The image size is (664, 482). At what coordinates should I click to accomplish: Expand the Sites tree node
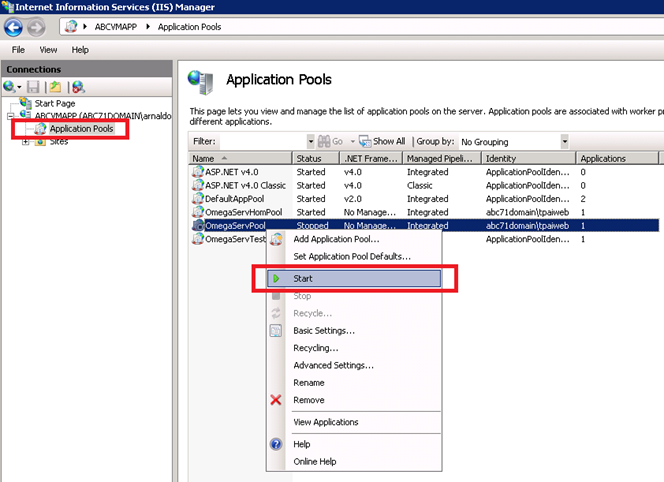coord(25,142)
